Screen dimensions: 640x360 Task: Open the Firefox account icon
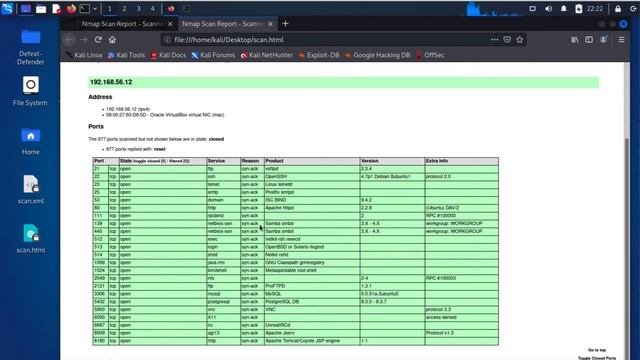(604, 40)
